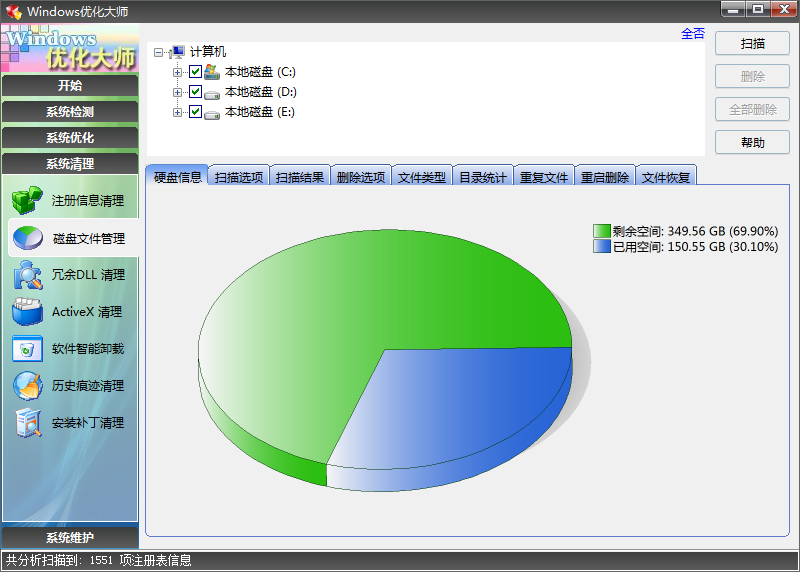Select the 磁盘文件管理 label
Viewport: 800px width, 572px height.
(x=89, y=238)
